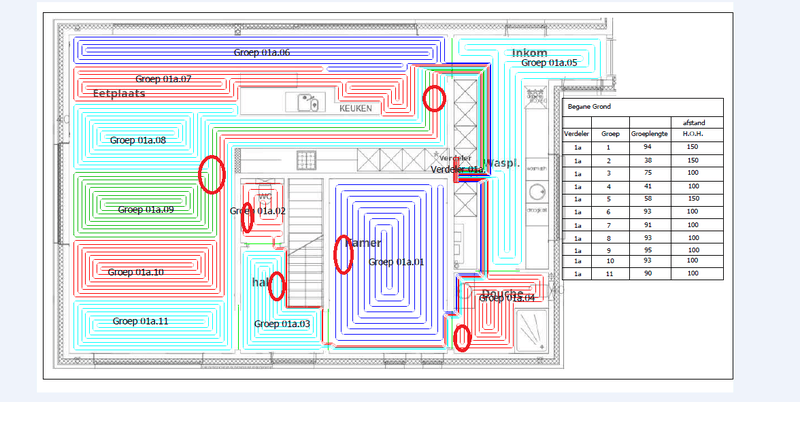Click the Douche room label
The height and width of the screenshot is (421, 800).
coord(503,293)
